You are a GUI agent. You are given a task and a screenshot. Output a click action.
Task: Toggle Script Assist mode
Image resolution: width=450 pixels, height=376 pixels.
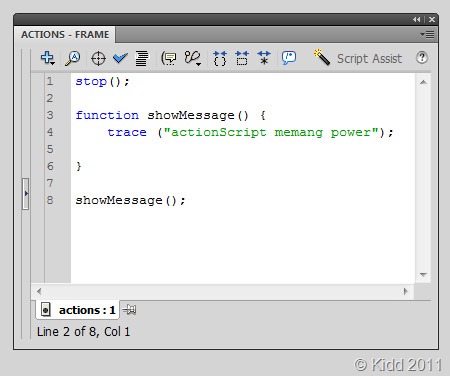coord(358,58)
